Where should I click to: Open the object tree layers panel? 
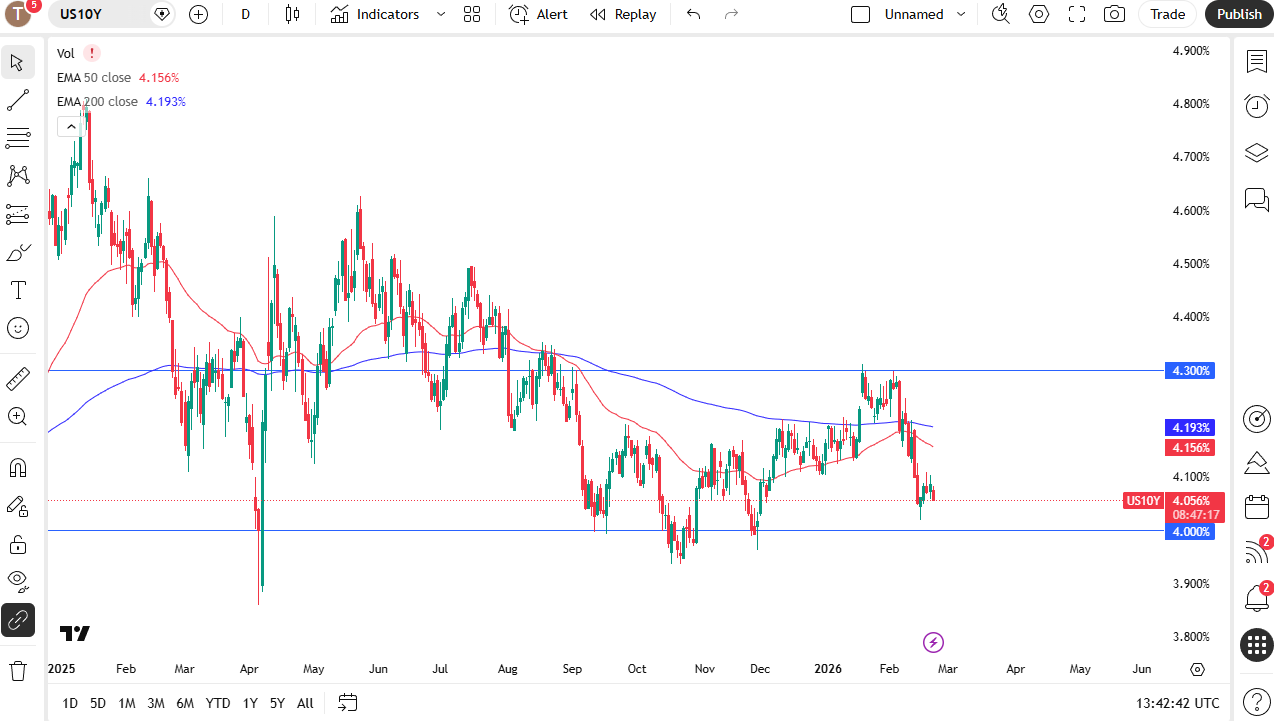coord(1256,152)
